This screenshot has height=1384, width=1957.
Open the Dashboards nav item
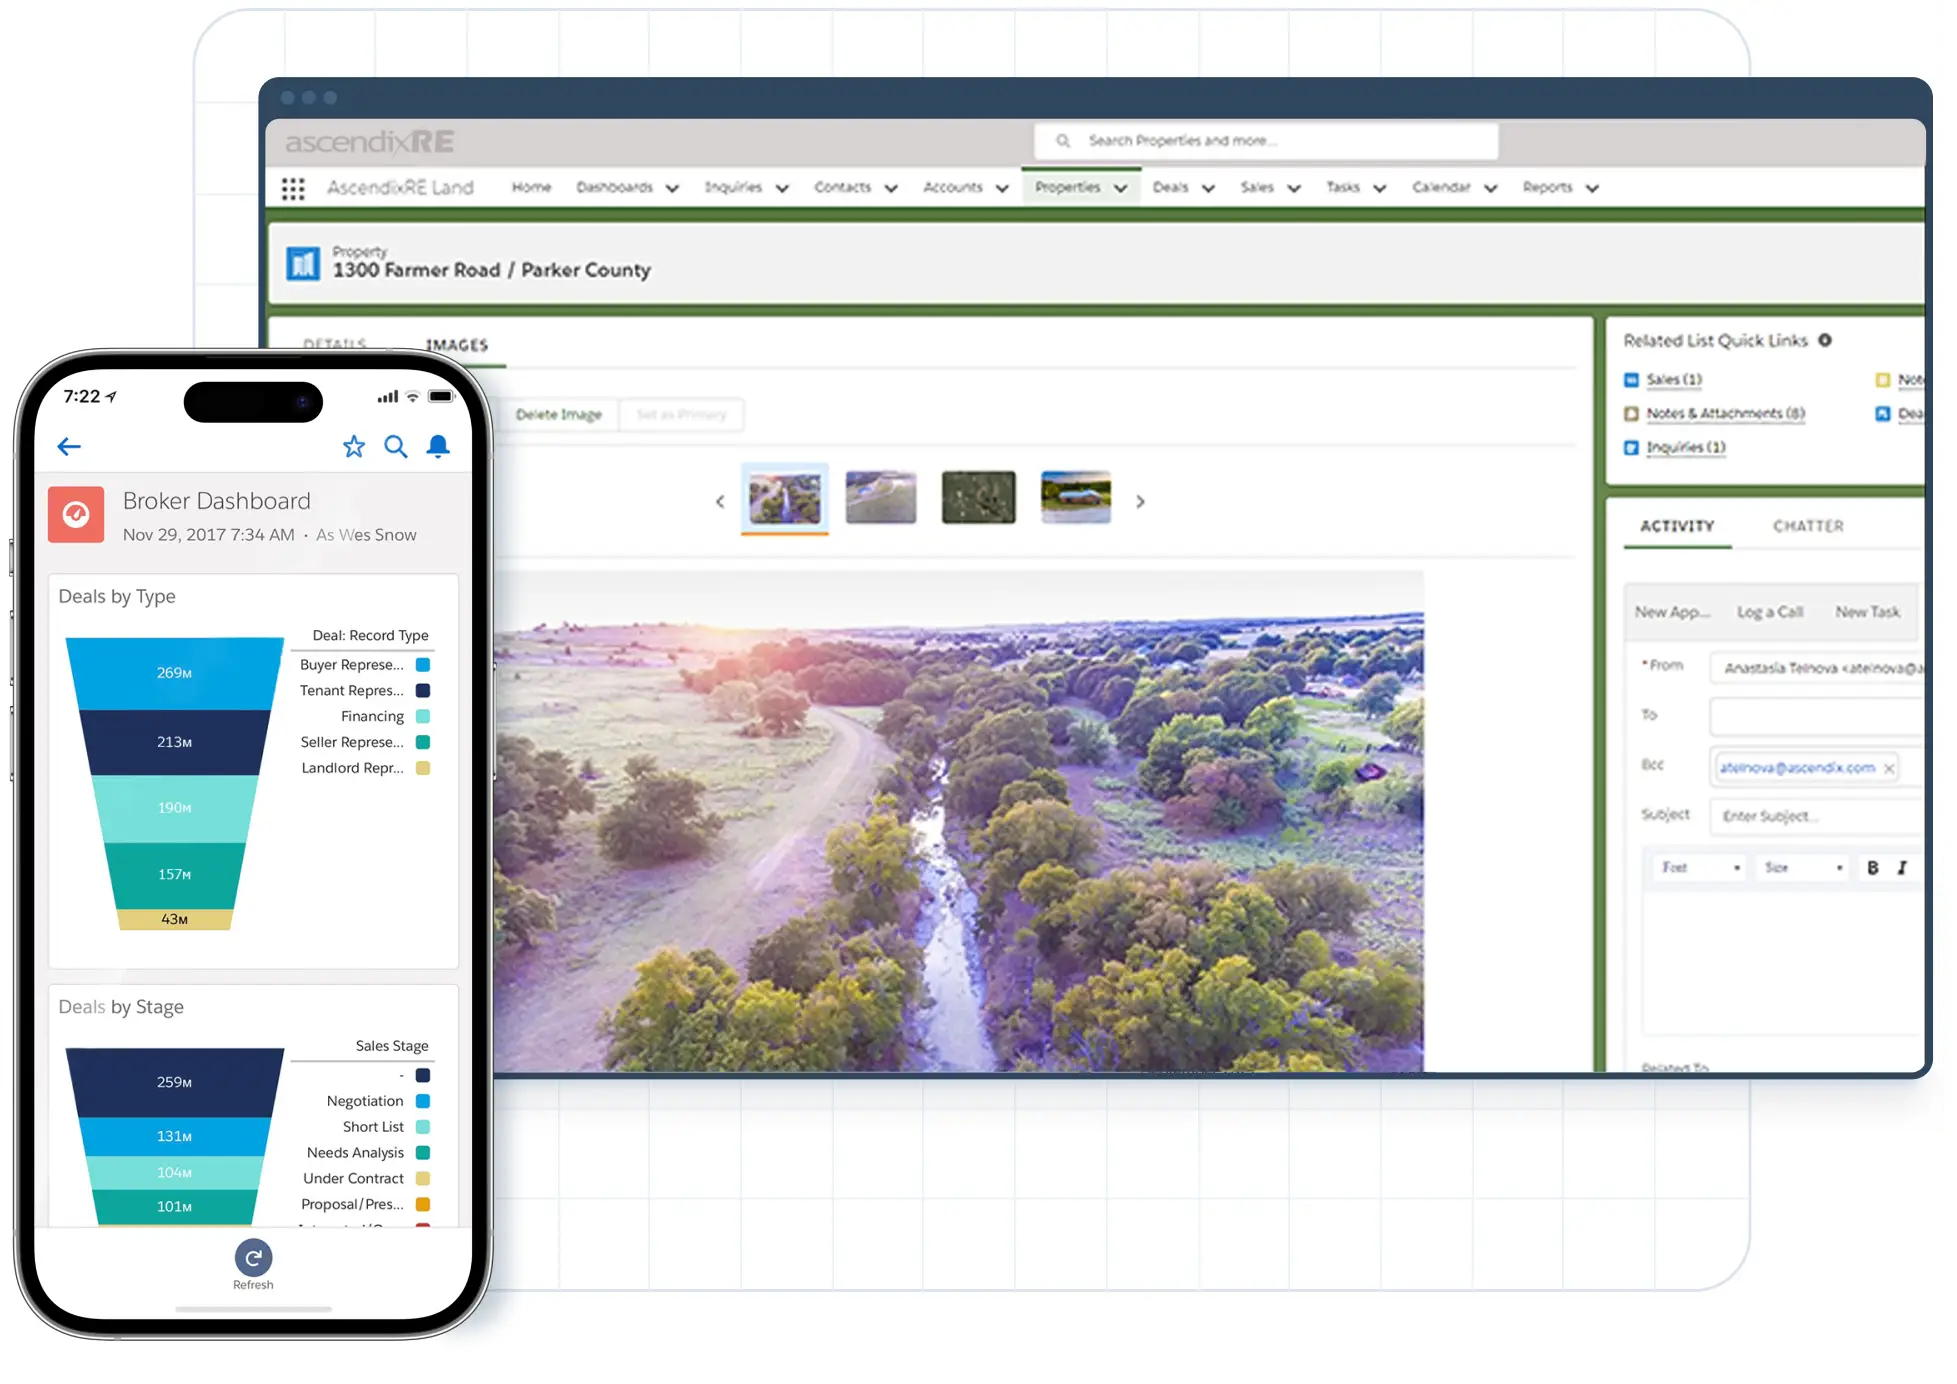point(614,187)
